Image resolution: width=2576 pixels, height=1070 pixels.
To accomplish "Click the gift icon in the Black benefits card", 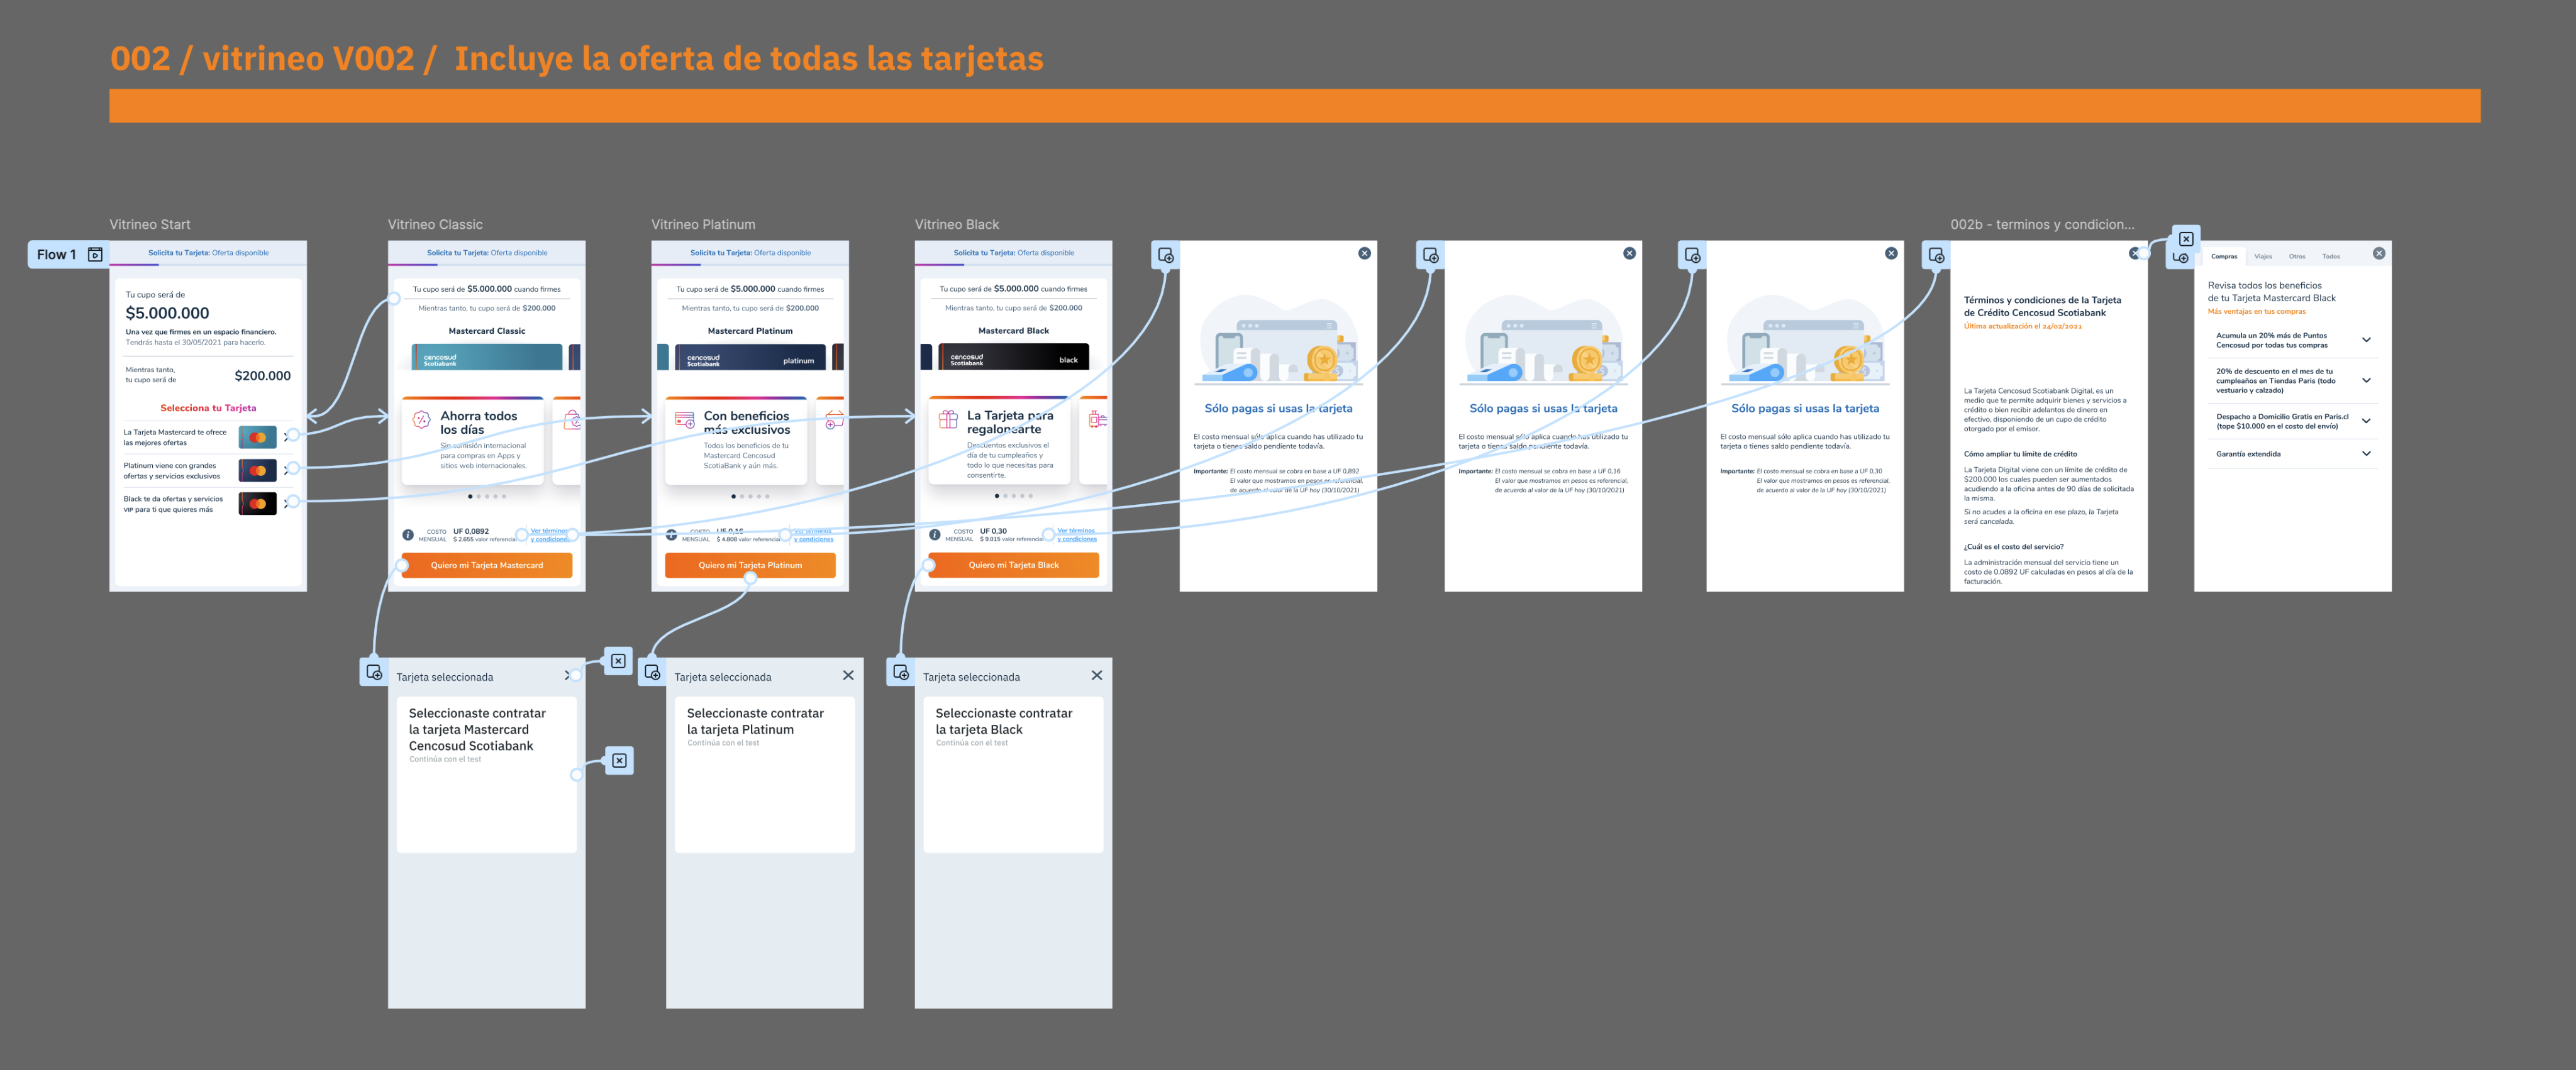I will [x=948, y=420].
